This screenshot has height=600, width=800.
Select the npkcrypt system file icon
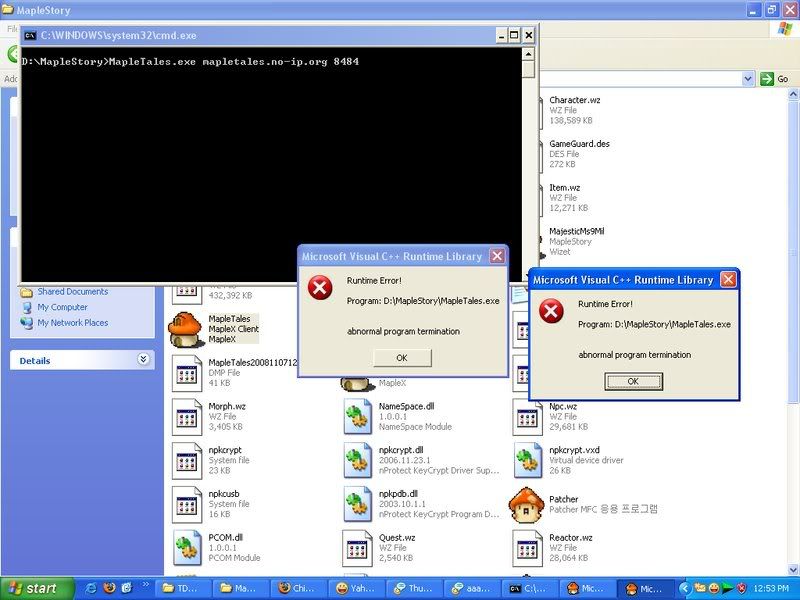click(x=186, y=461)
